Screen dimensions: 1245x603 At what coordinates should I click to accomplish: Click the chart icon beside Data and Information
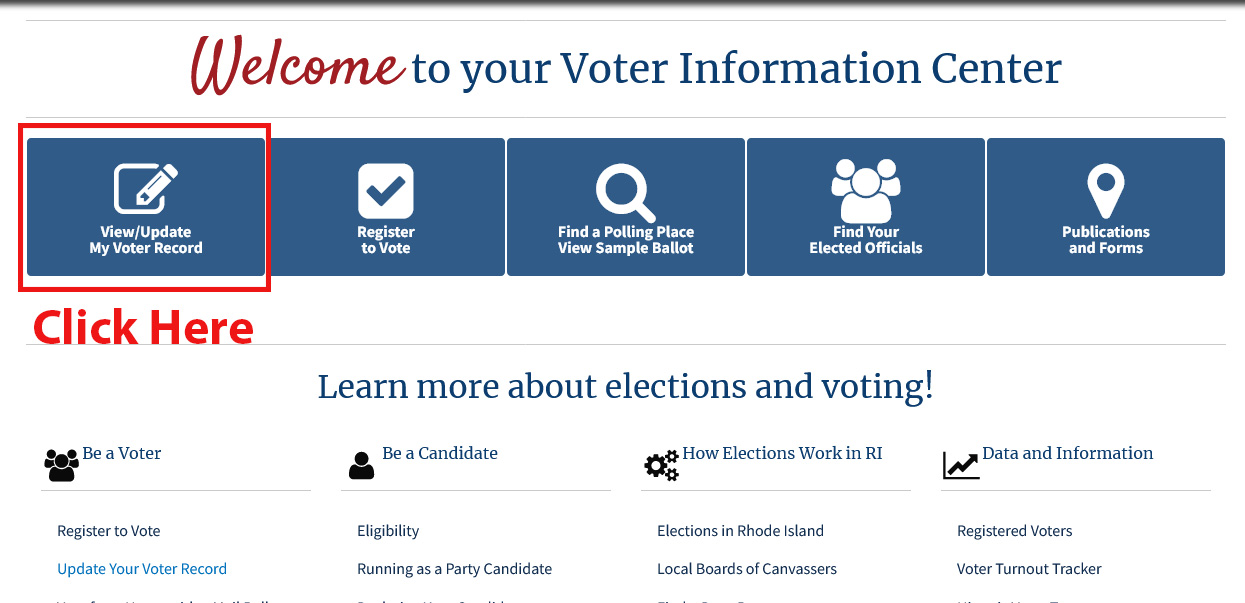(961, 466)
